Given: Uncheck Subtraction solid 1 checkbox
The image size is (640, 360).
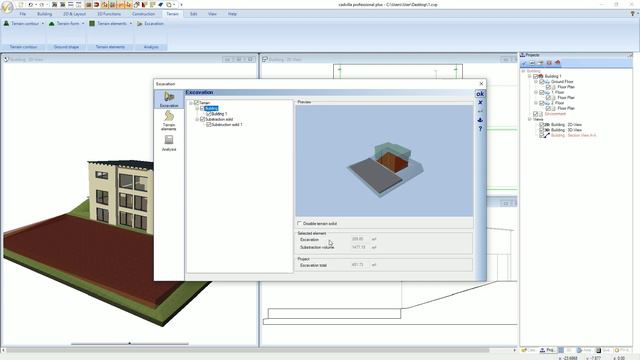Looking at the screenshot, I should [x=209, y=124].
